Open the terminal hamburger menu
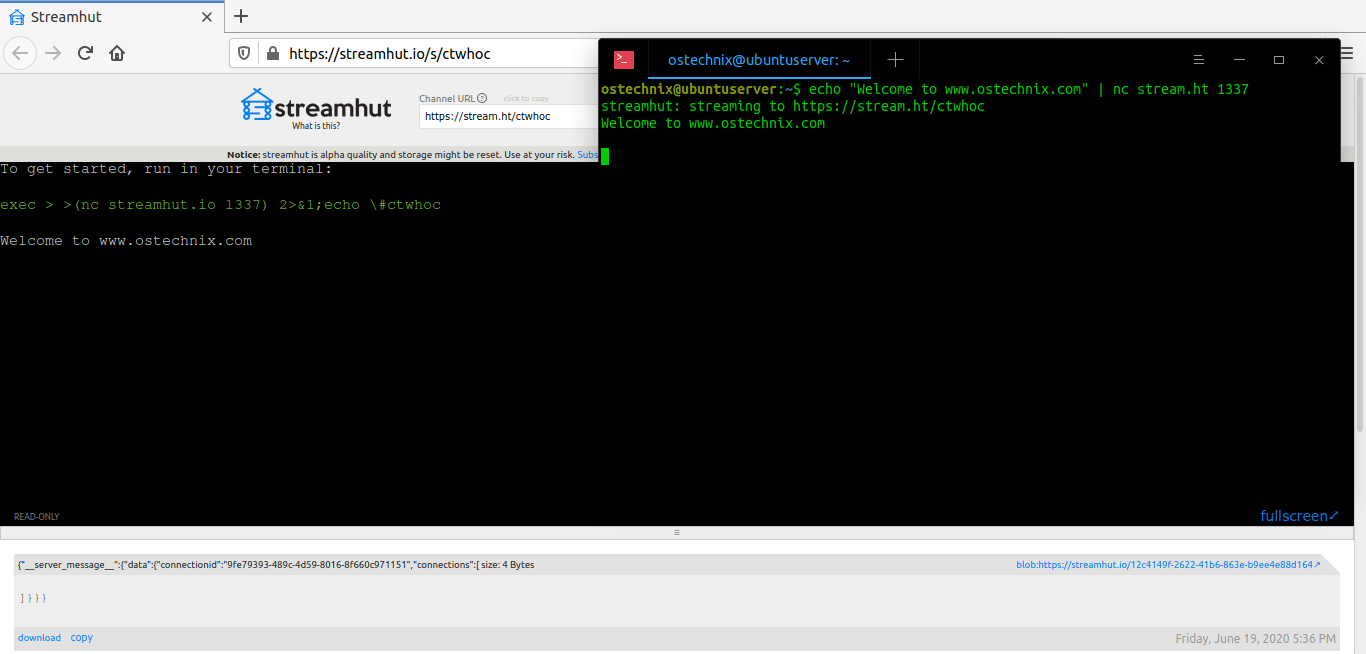 (x=1198, y=60)
